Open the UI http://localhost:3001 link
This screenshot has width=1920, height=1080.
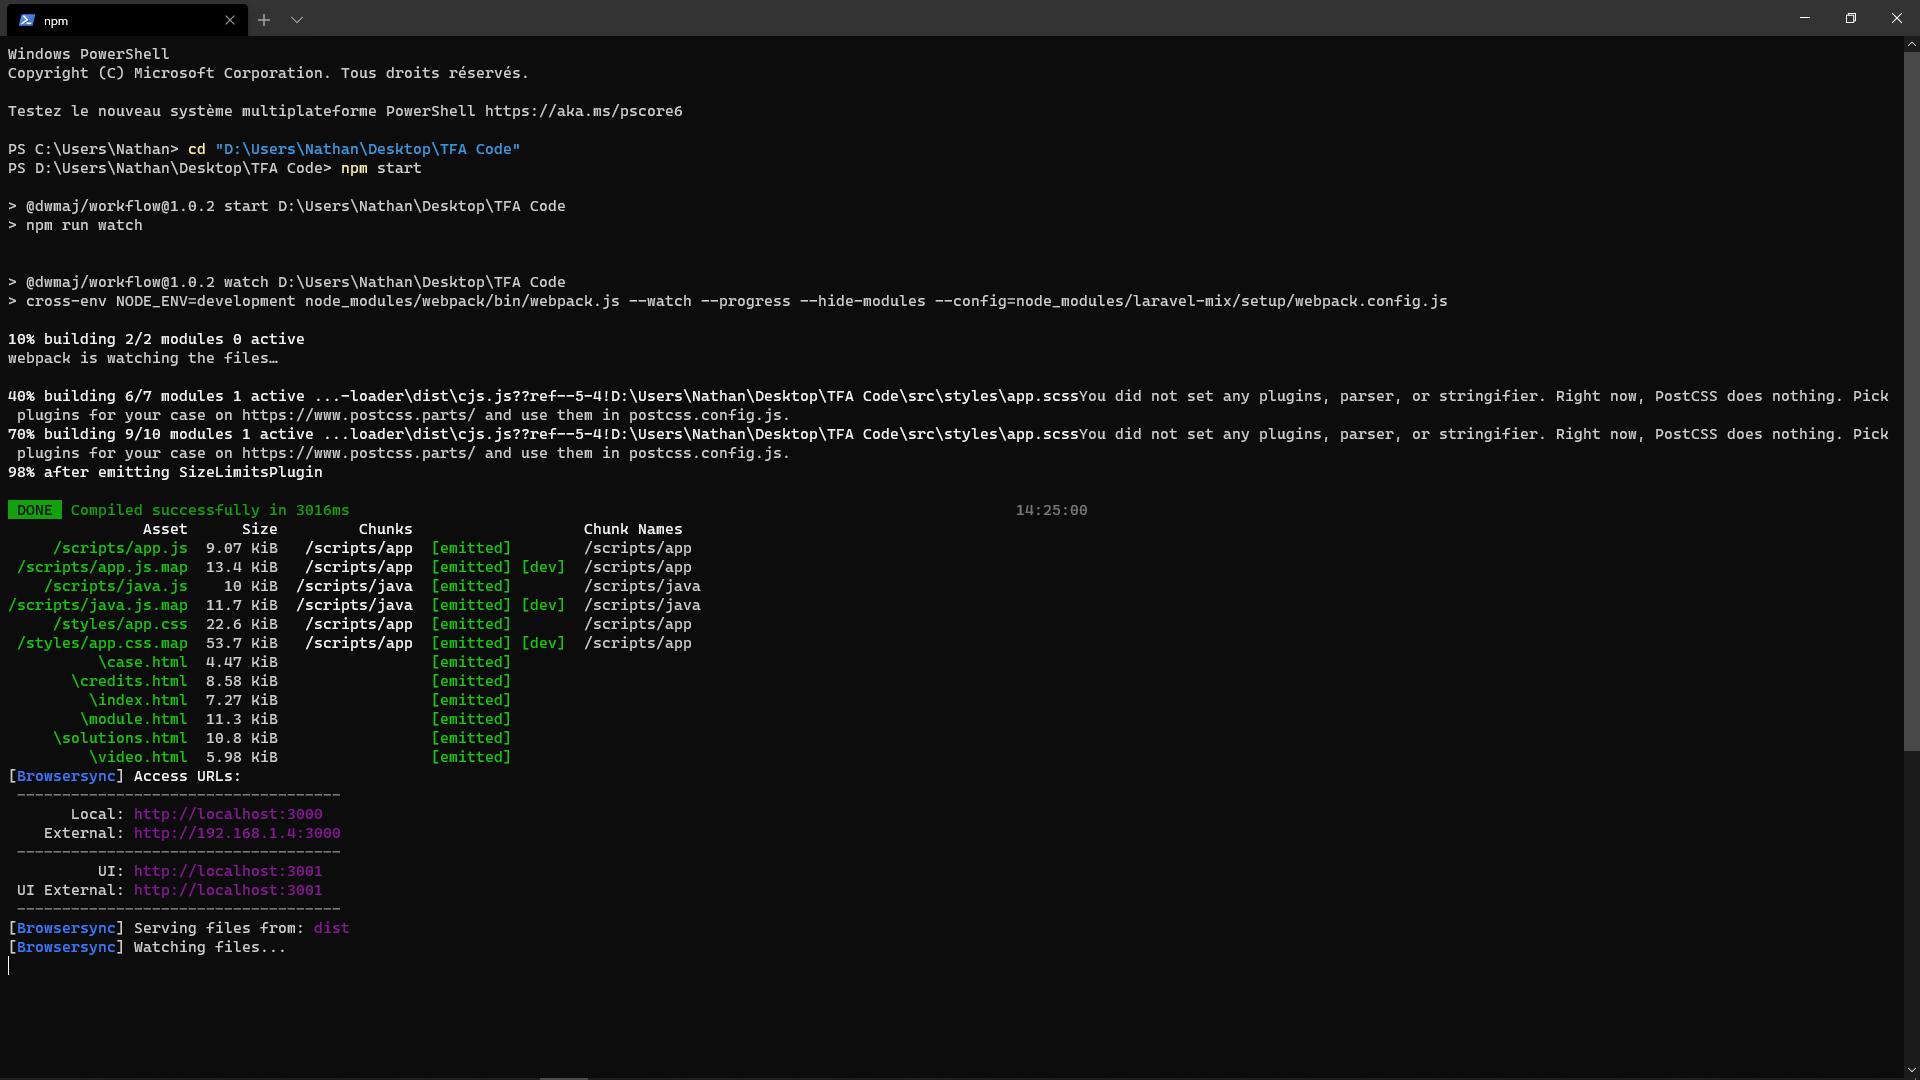228,871
